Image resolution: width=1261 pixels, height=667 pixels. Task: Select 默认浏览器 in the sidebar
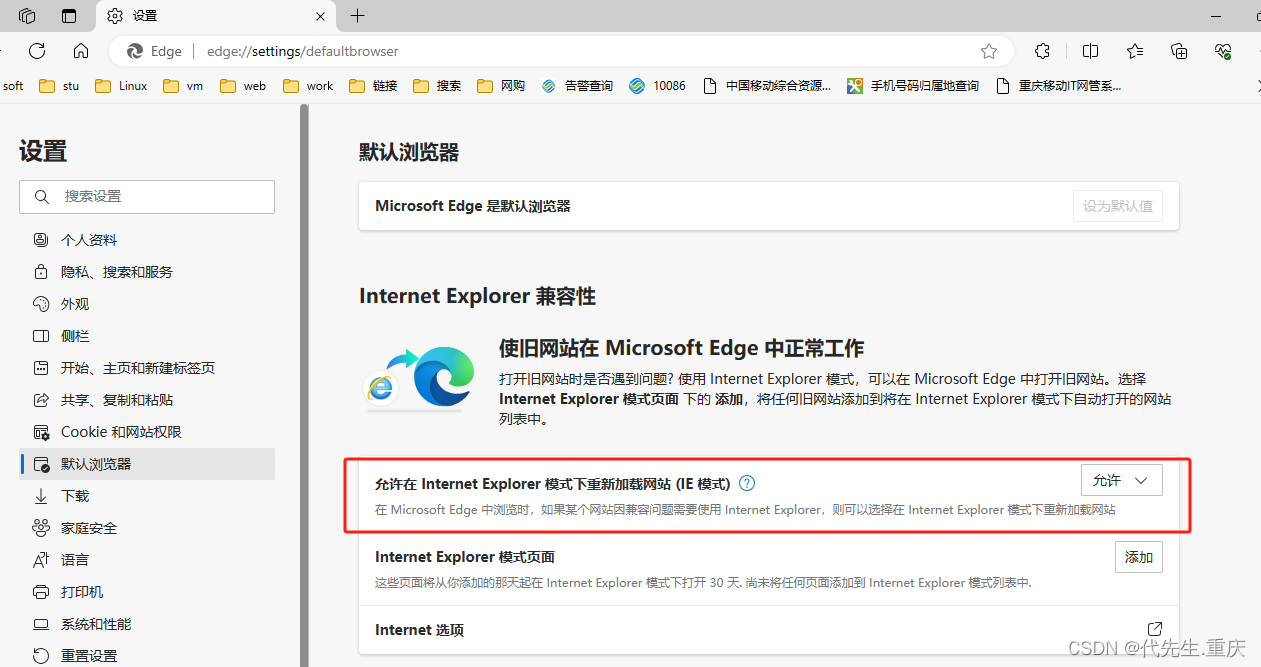pyautogui.click(x=147, y=464)
